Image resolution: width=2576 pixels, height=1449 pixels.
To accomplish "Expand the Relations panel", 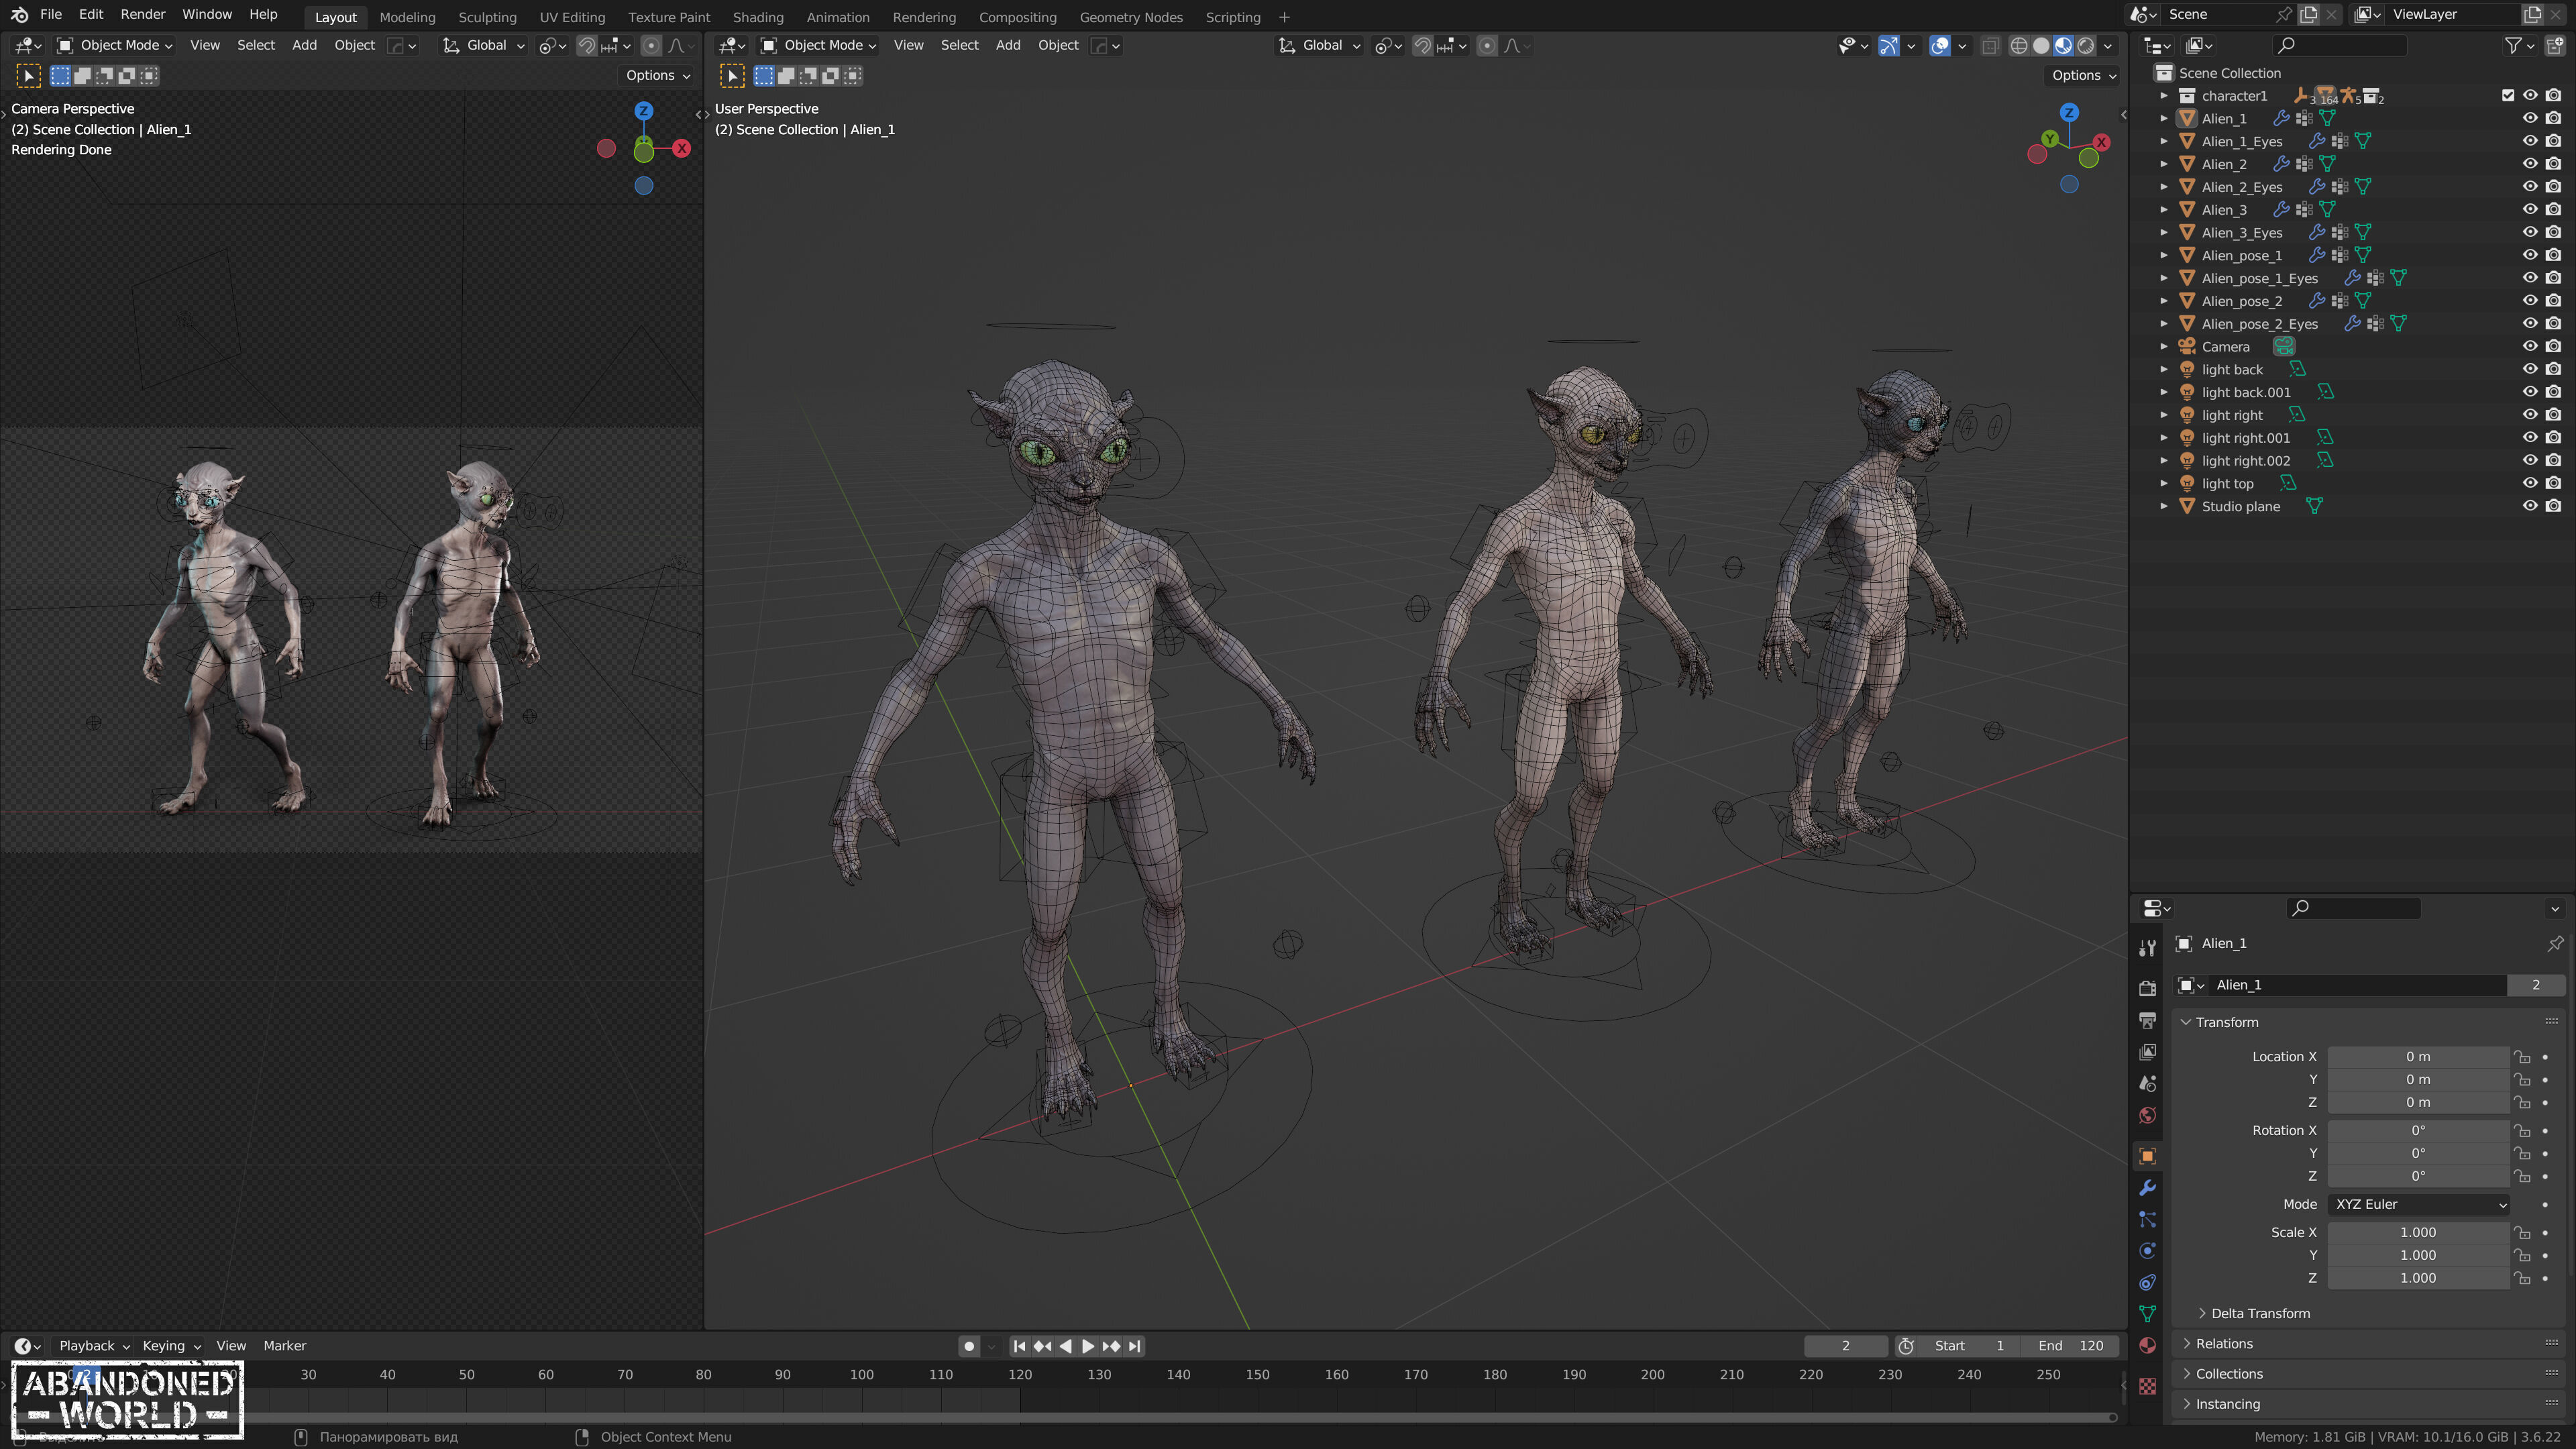I will pyautogui.click(x=2186, y=1343).
